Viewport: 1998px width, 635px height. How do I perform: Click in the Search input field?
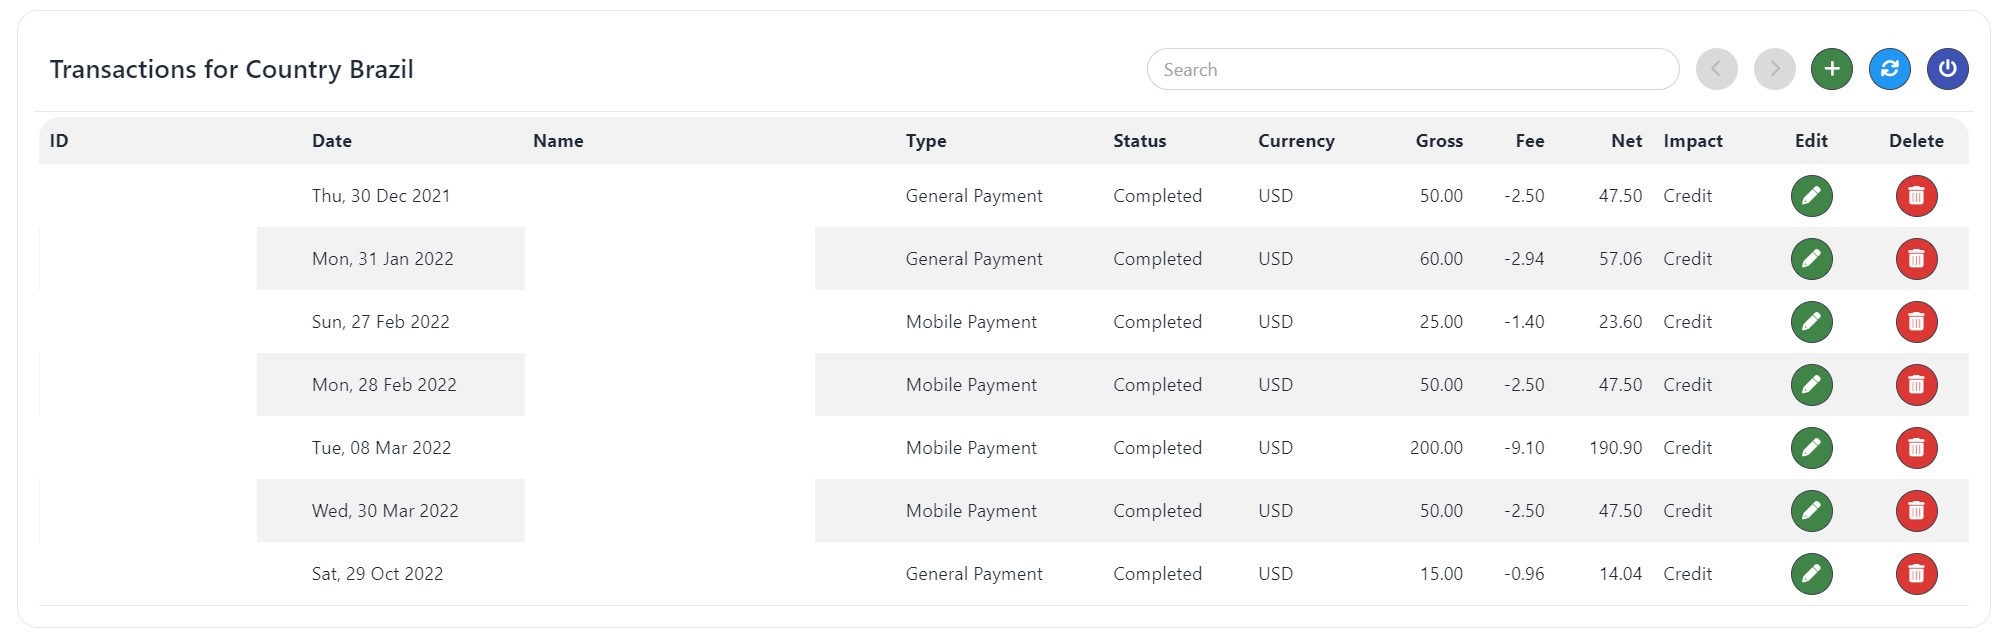[x=1412, y=70]
